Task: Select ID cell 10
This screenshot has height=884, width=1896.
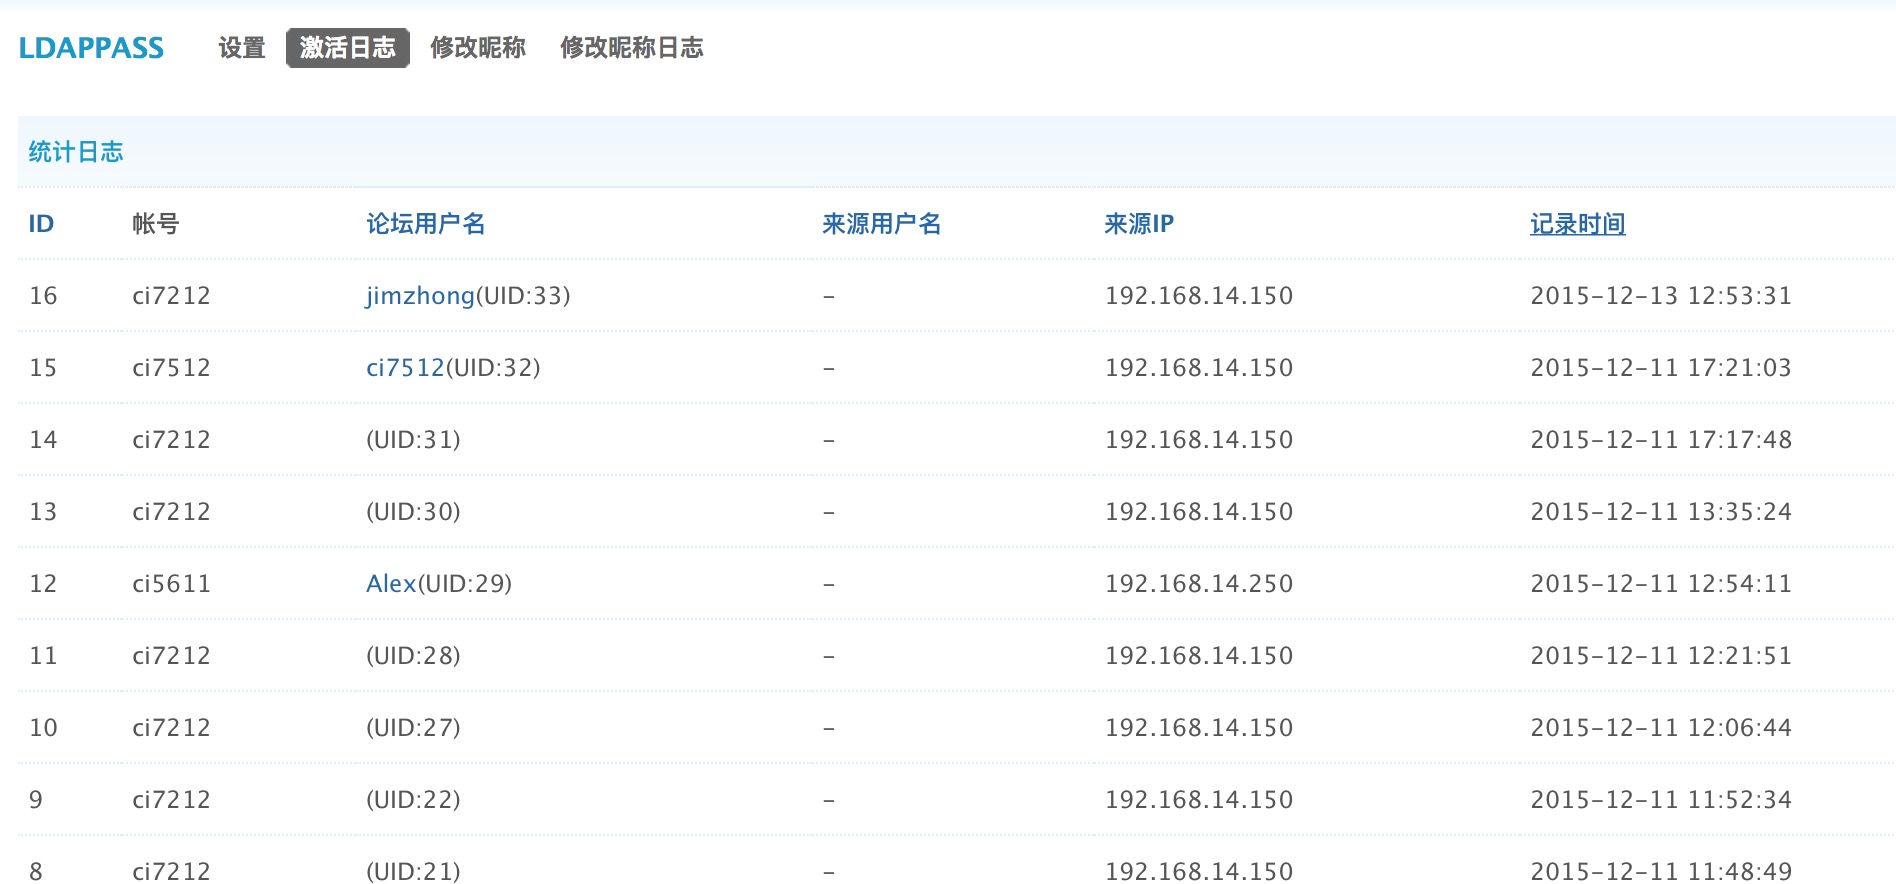Action: tap(43, 728)
